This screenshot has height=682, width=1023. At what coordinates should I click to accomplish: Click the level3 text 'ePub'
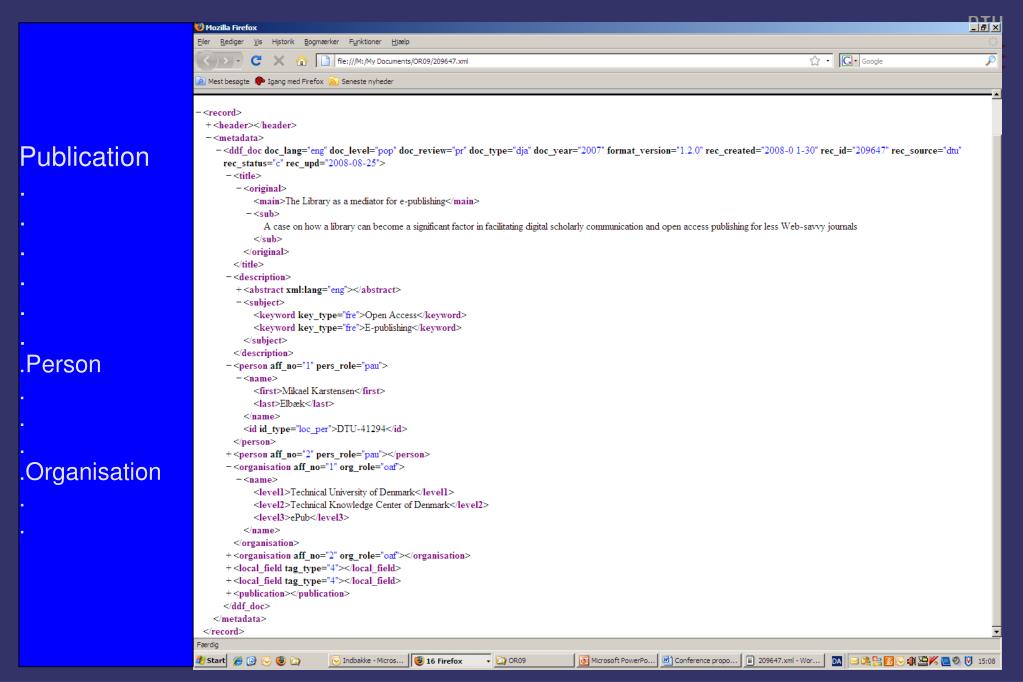pos(299,518)
